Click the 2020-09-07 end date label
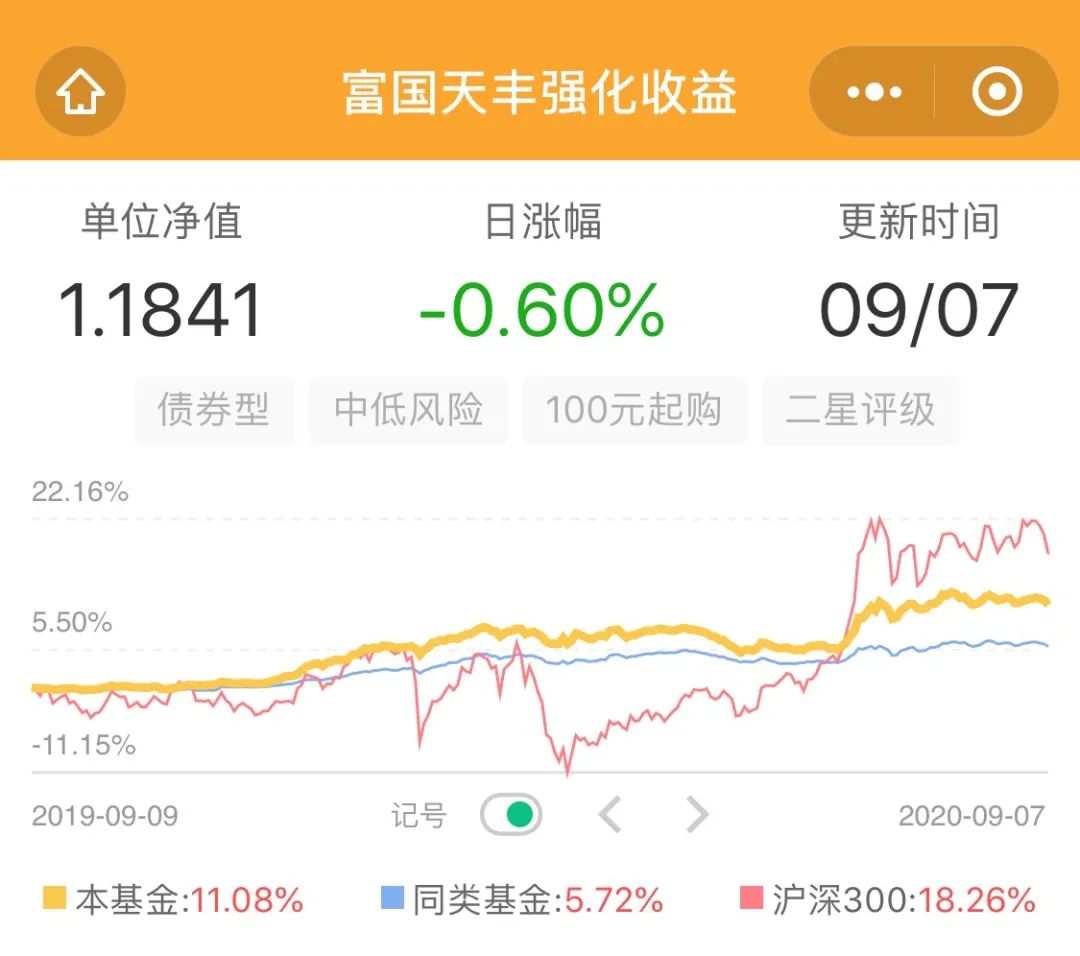Viewport: 1080px width, 956px height. pos(971,816)
